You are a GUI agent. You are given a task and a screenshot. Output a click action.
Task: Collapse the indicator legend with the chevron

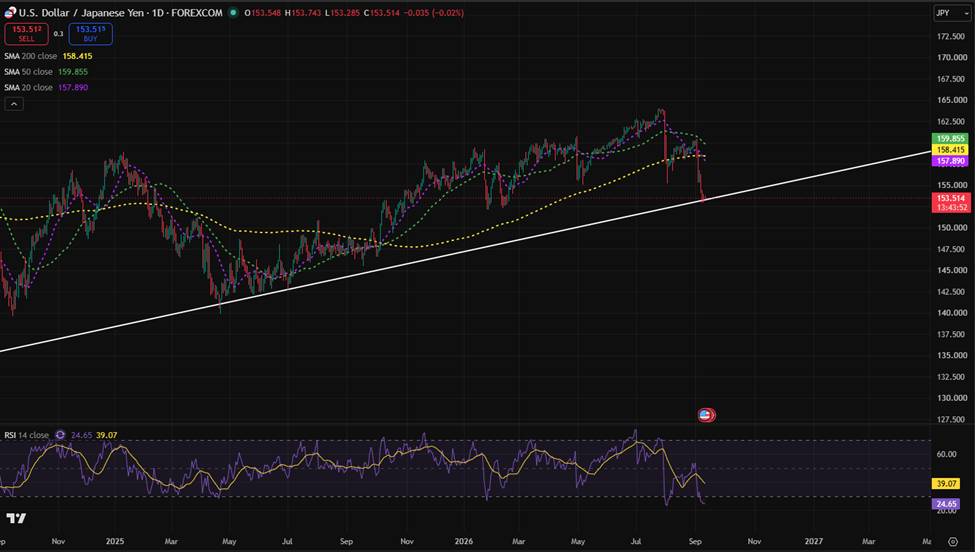(x=14, y=104)
